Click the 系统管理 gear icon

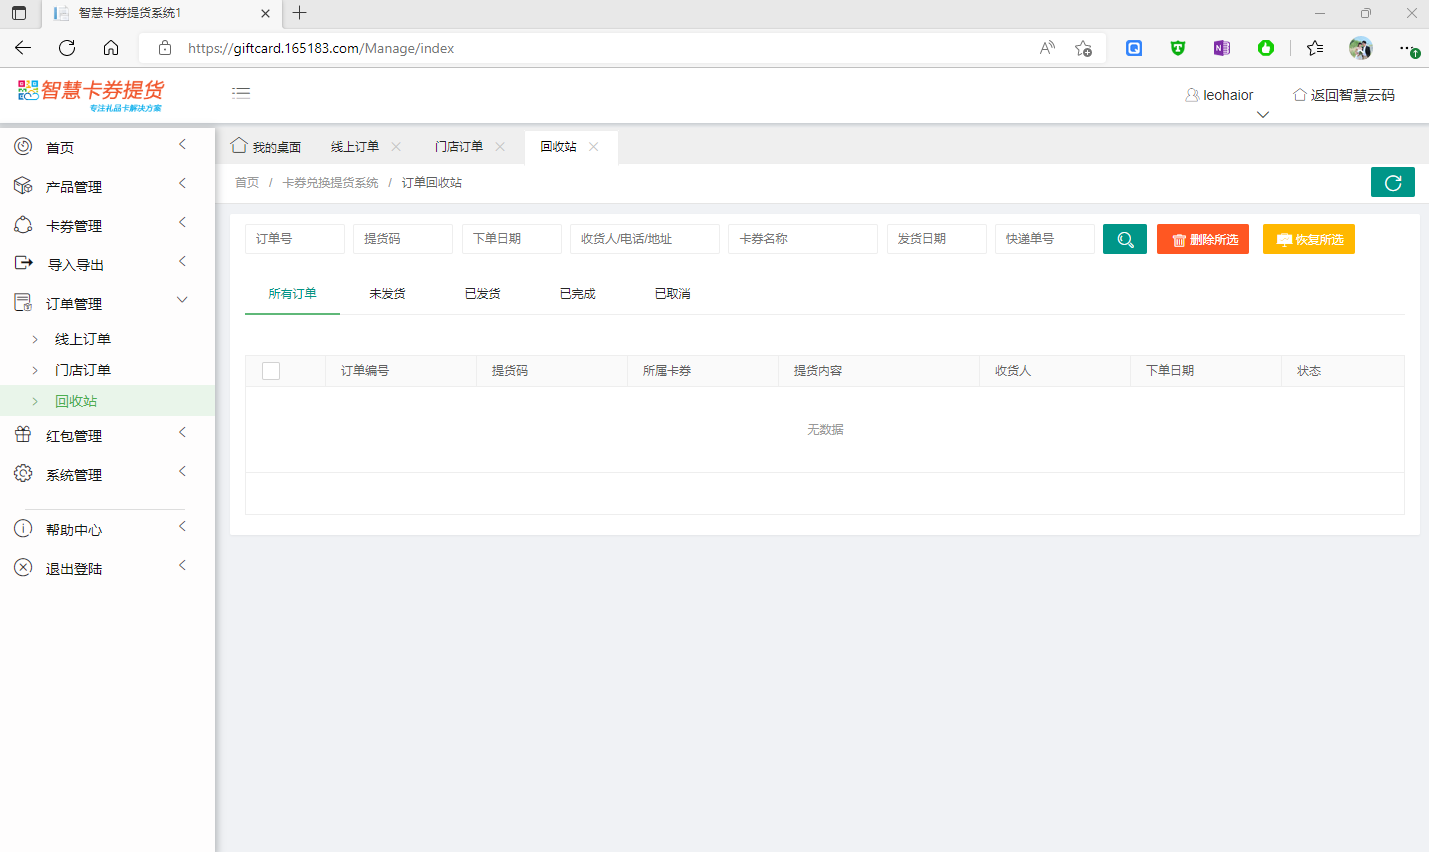(x=23, y=474)
